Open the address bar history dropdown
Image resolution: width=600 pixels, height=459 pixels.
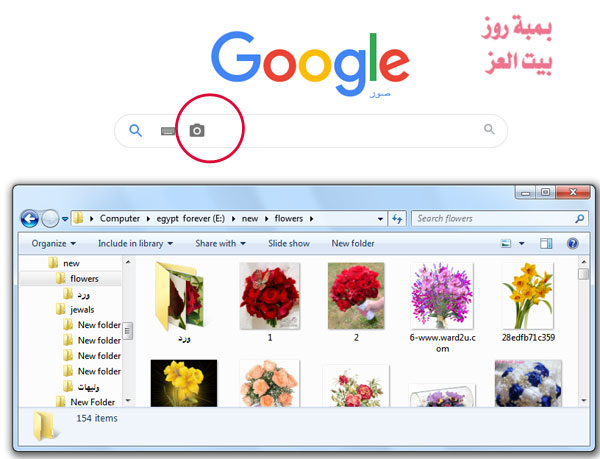[380, 219]
